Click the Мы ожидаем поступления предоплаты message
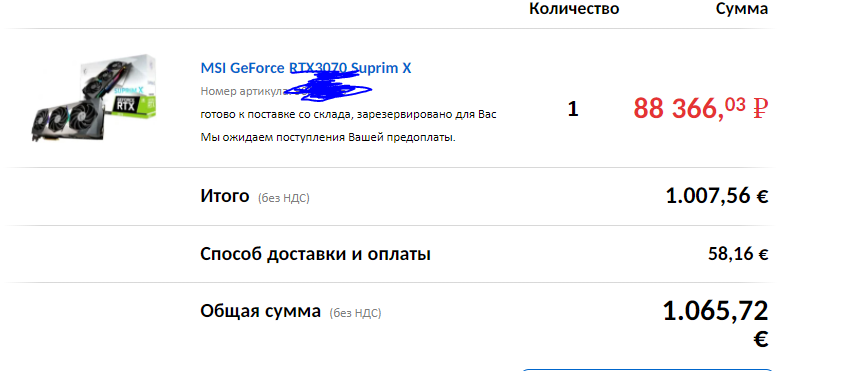 click(x=328, y=137)
